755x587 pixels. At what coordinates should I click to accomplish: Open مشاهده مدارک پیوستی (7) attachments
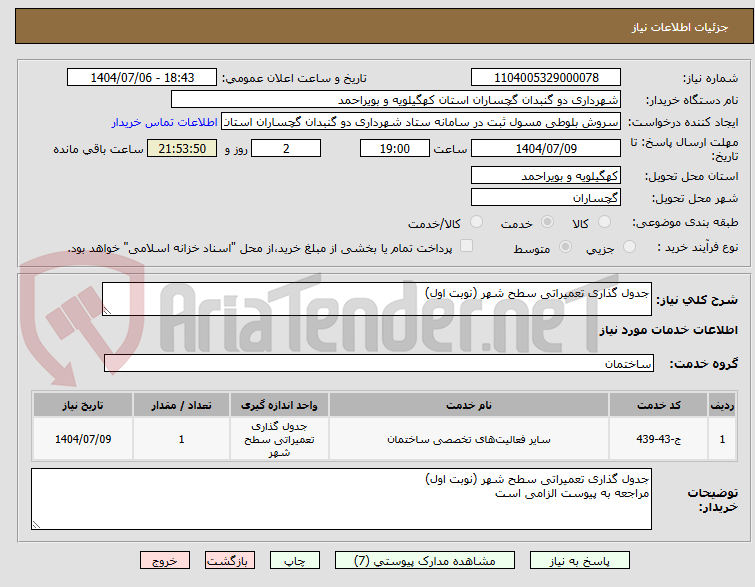tap(425, 561)
